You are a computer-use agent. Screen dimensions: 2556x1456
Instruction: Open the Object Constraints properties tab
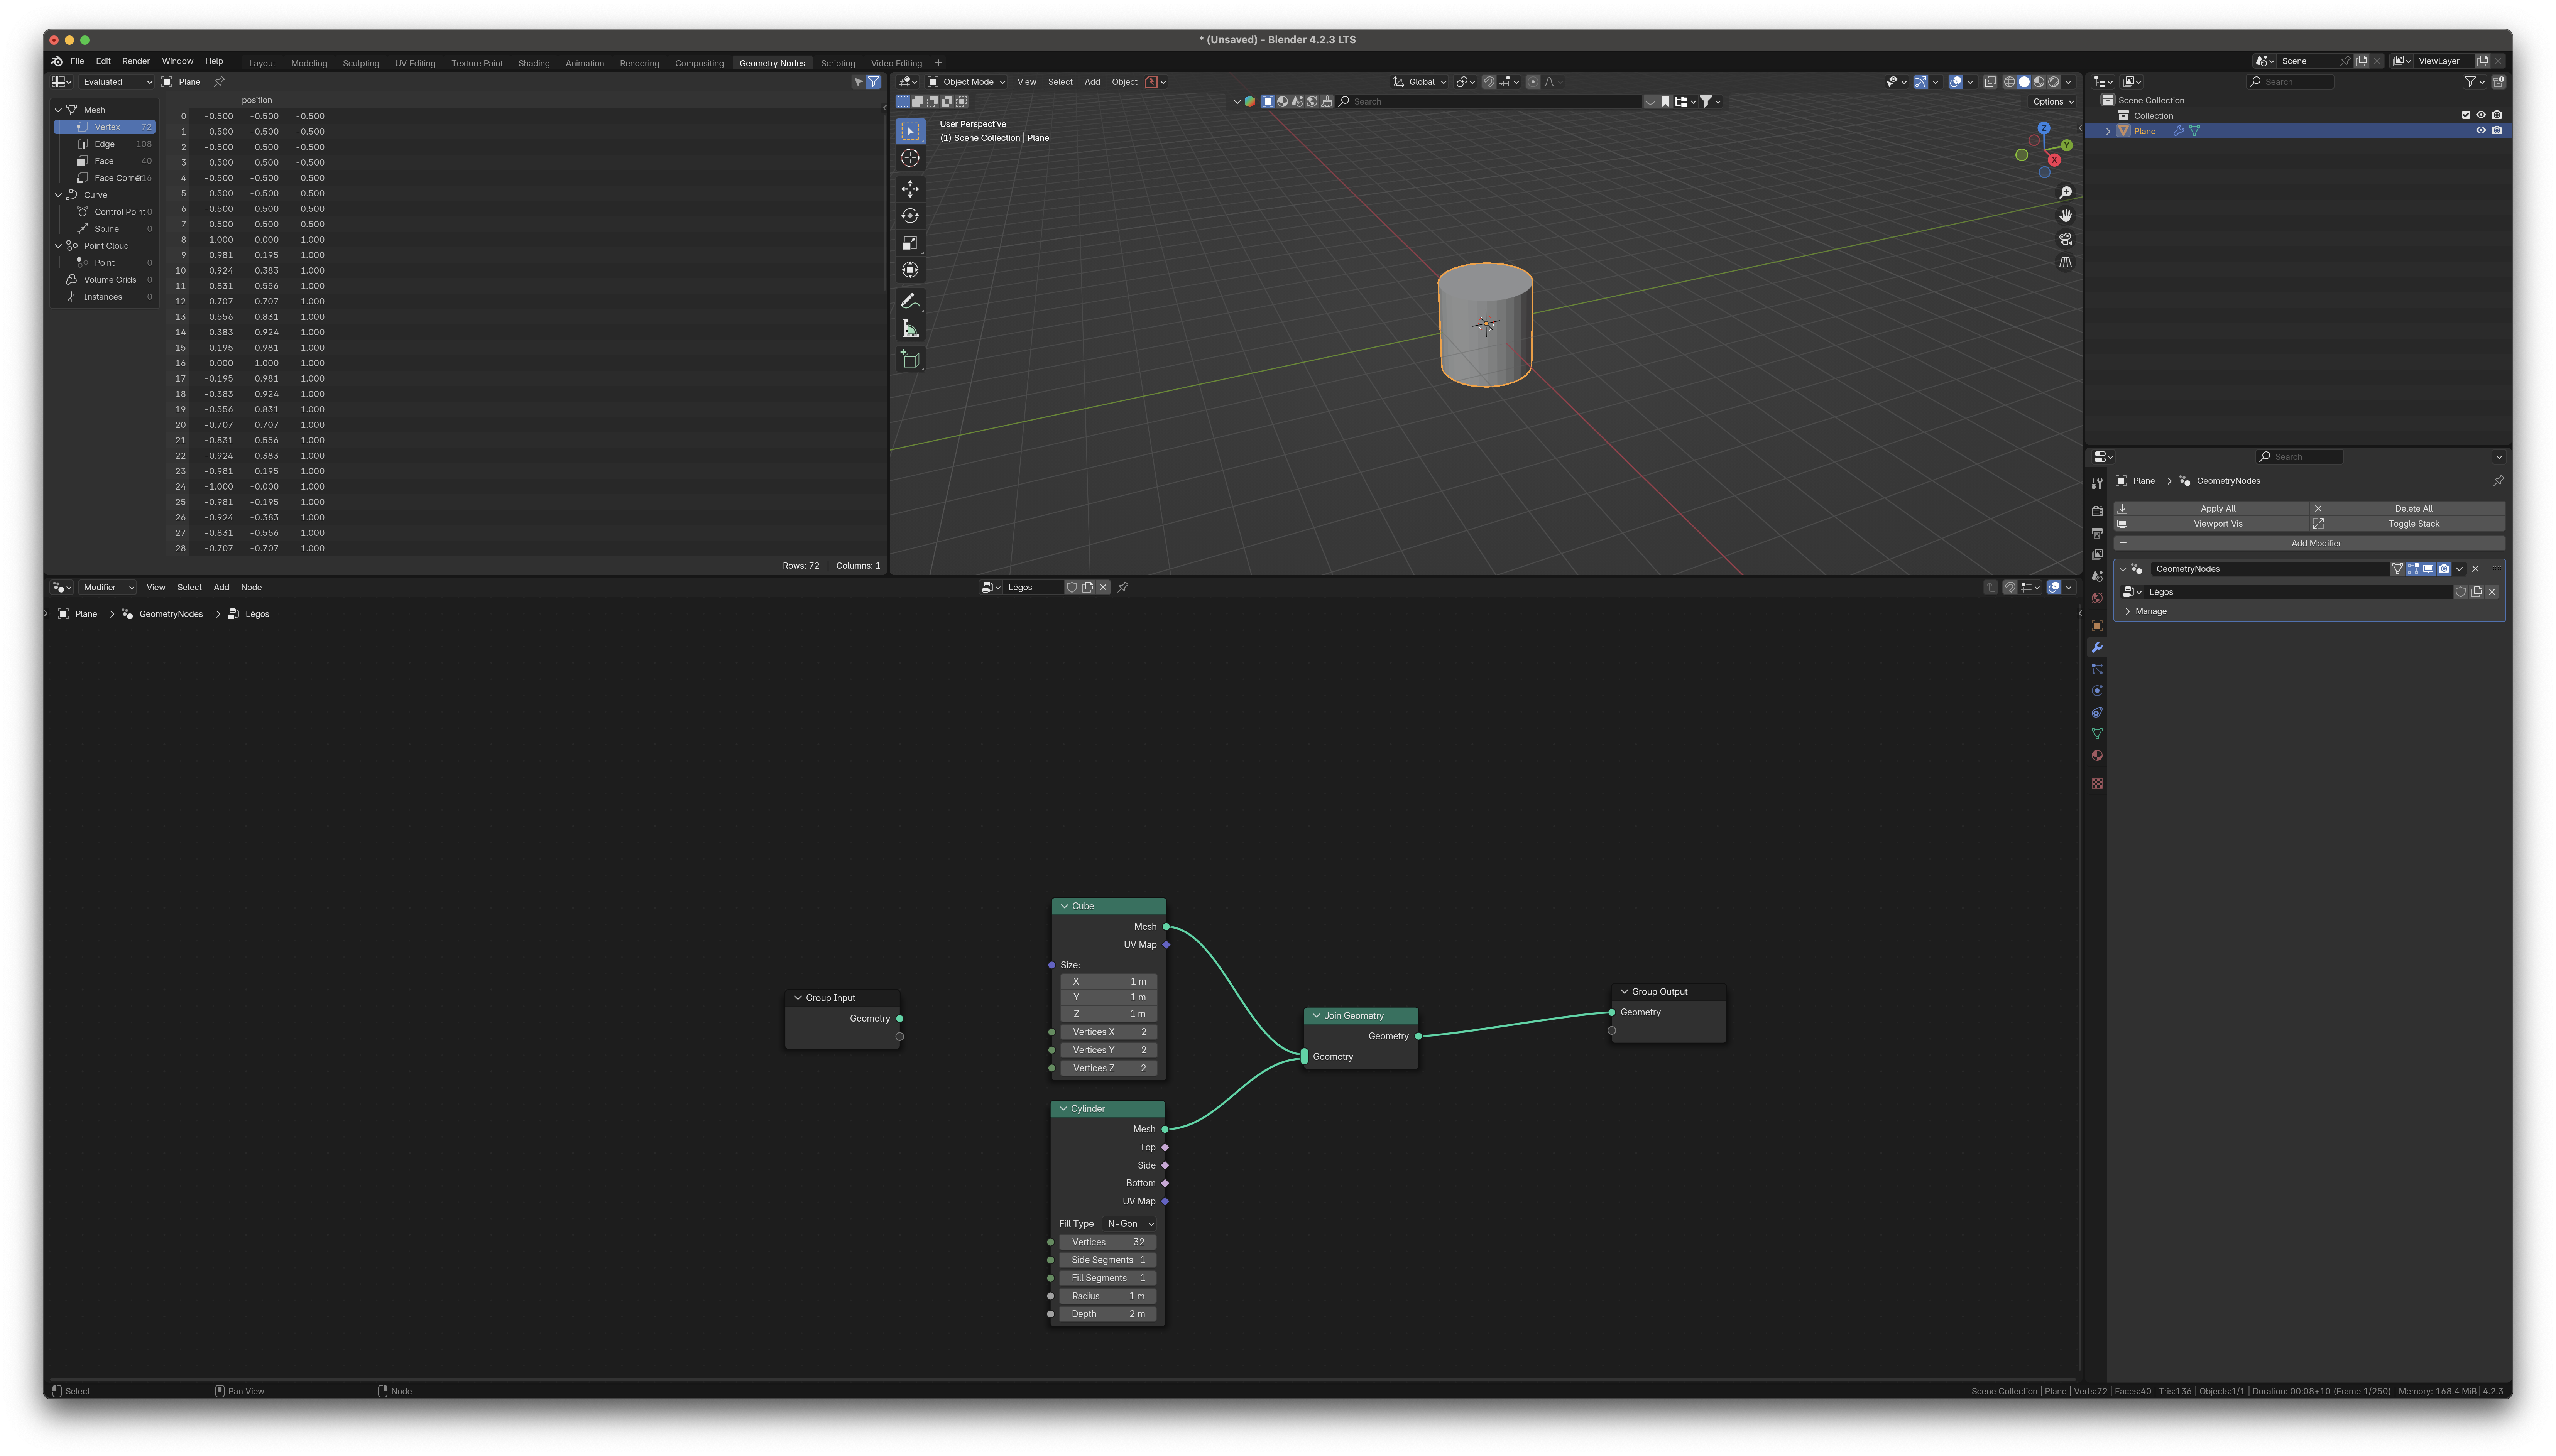click(x=2097, y=713)
